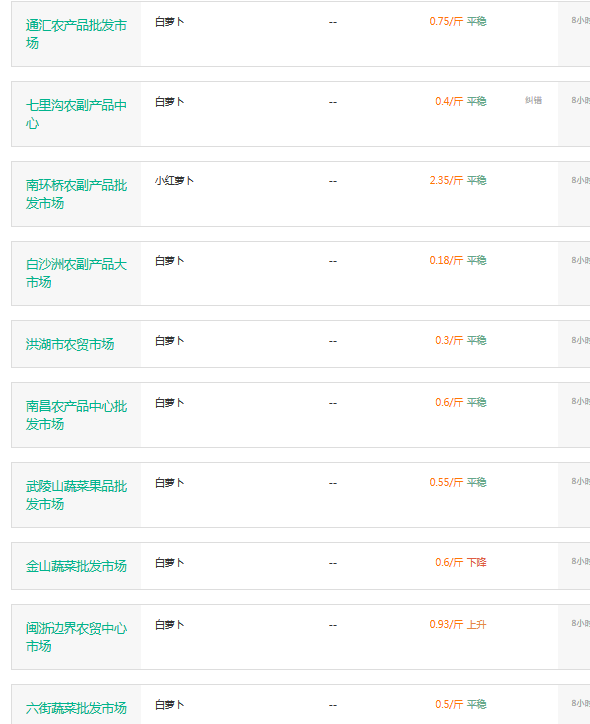This screenshot has width=590, height=724.
Task: Open 南环桥农副产品批发市场 market link
Action: coord(76,194)
